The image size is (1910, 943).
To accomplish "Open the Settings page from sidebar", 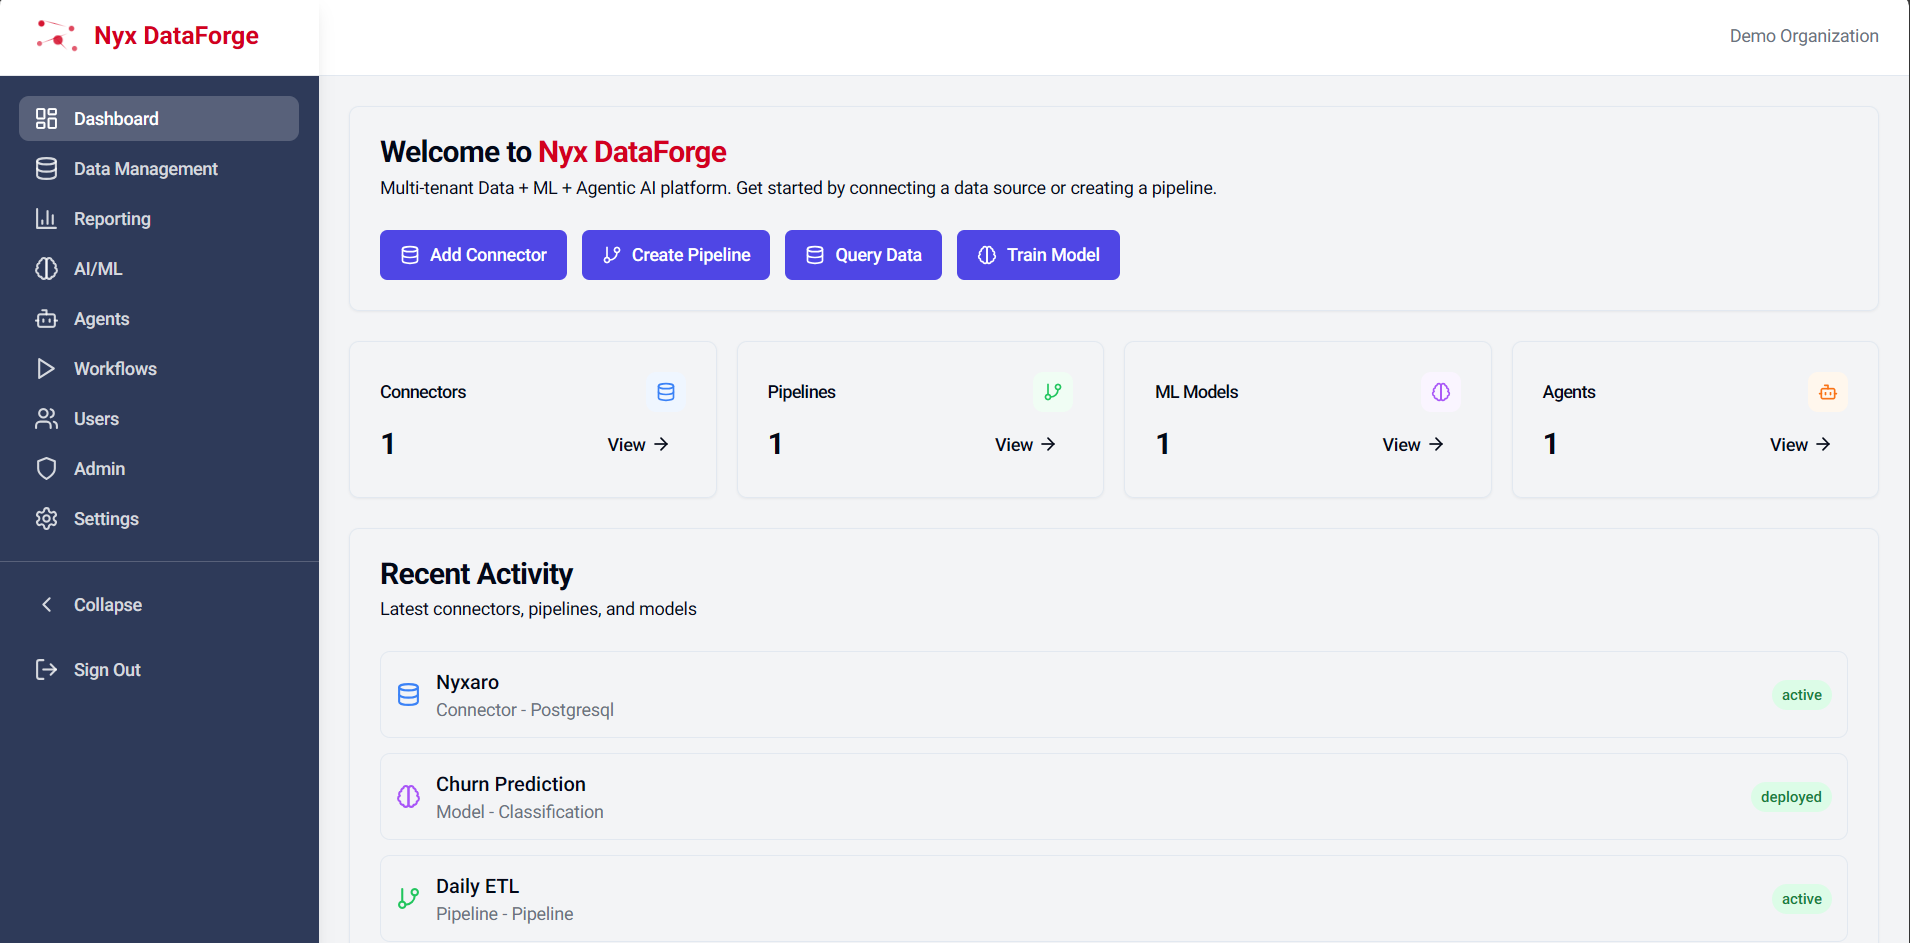I will click(105, 518).
